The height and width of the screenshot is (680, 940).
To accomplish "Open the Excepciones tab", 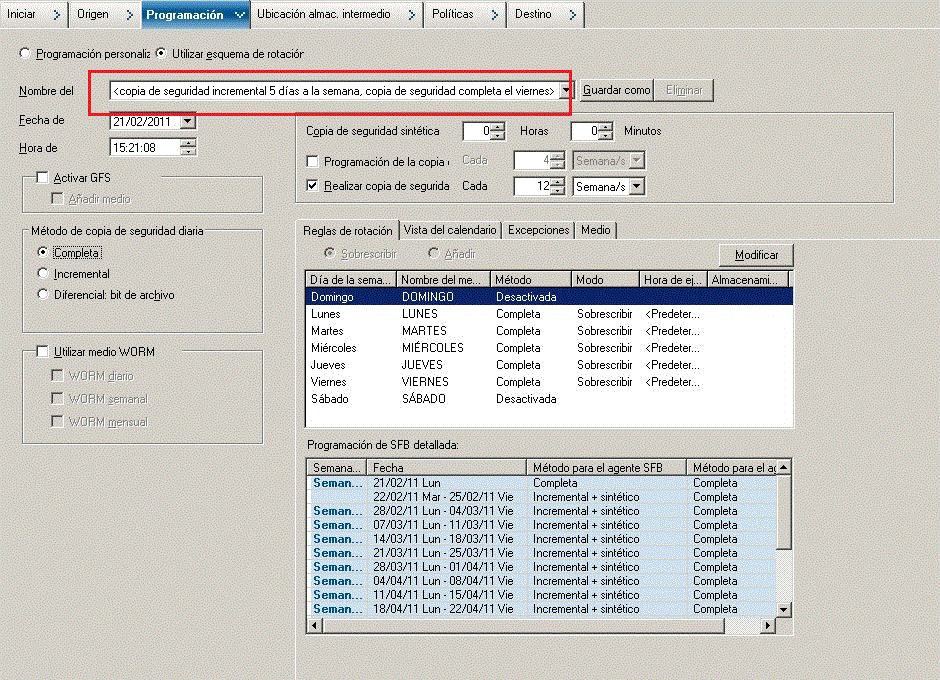I will 538,230.
